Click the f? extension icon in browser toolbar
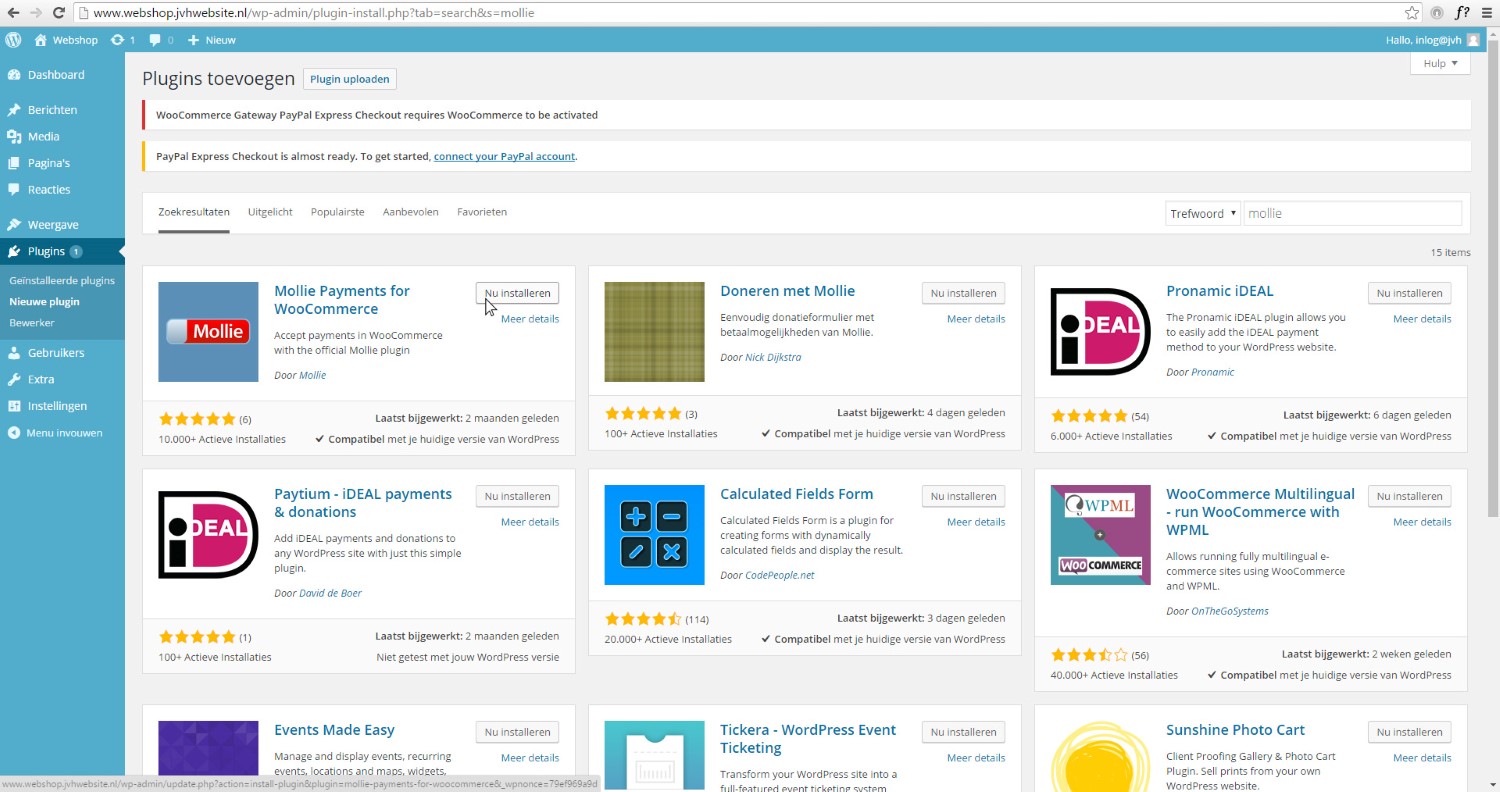Screen dimensions: 1500x792 coord(1462,13)
